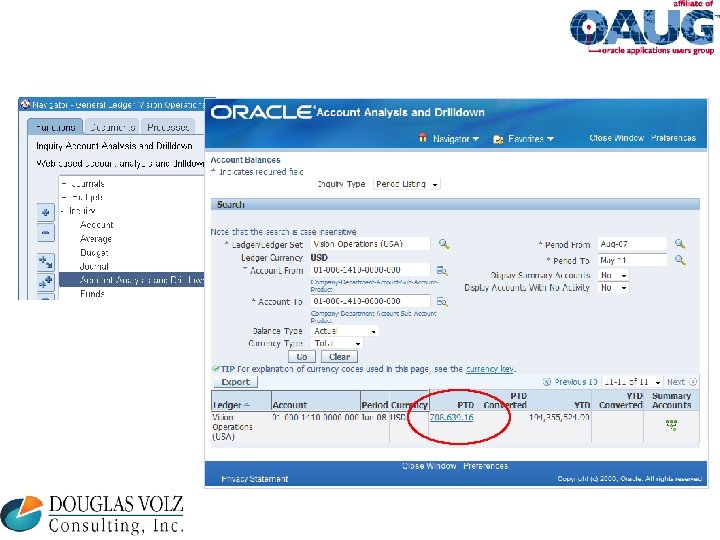Click the Account From input field
This screenshot has width=720, height=540.
pyautogui.click(x=371, y=270)
